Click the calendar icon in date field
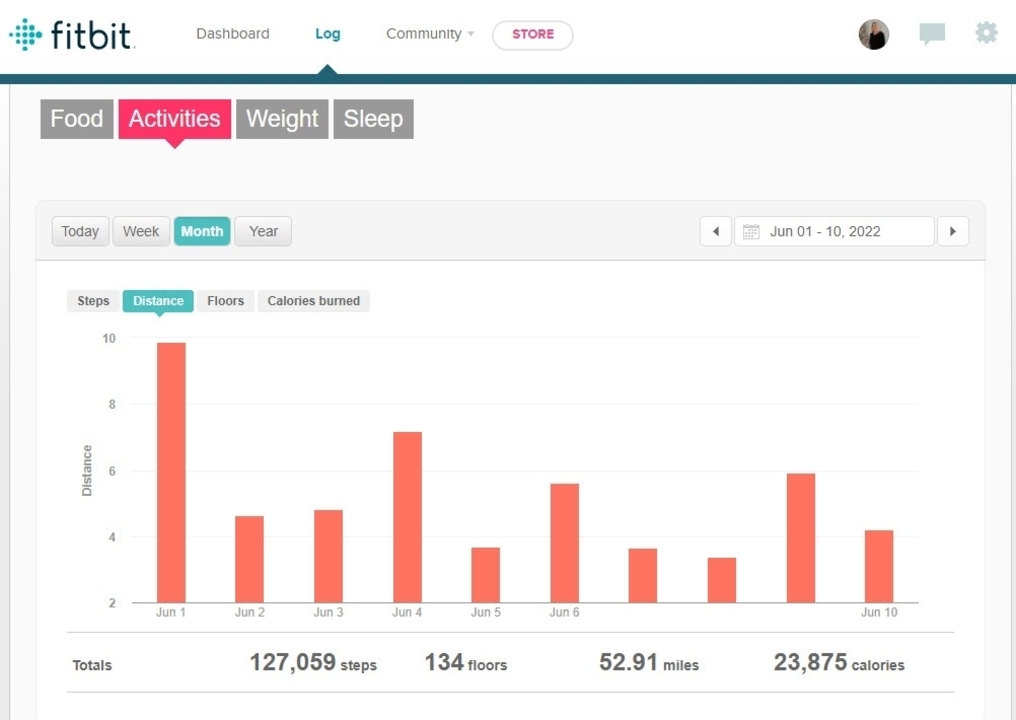The width and height of the screenshot is (1016, 720). point(752,231)
